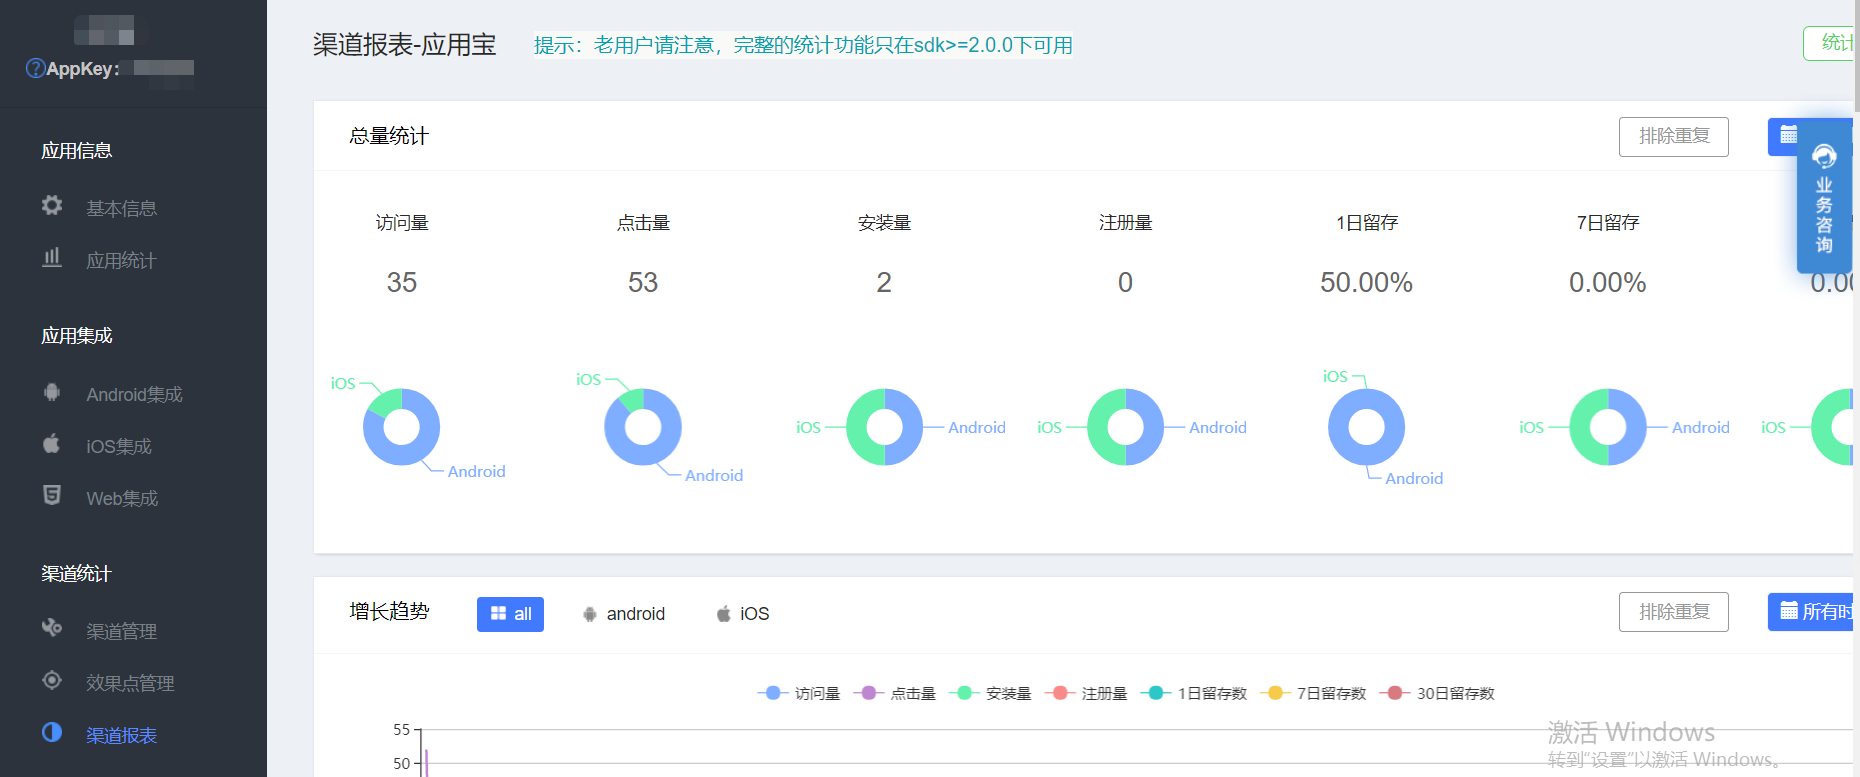Image resolution: width=1860 pixels, height=777 pixels.
Task: Open 业务咨询 customer service widget
Action: (1824, 197)
